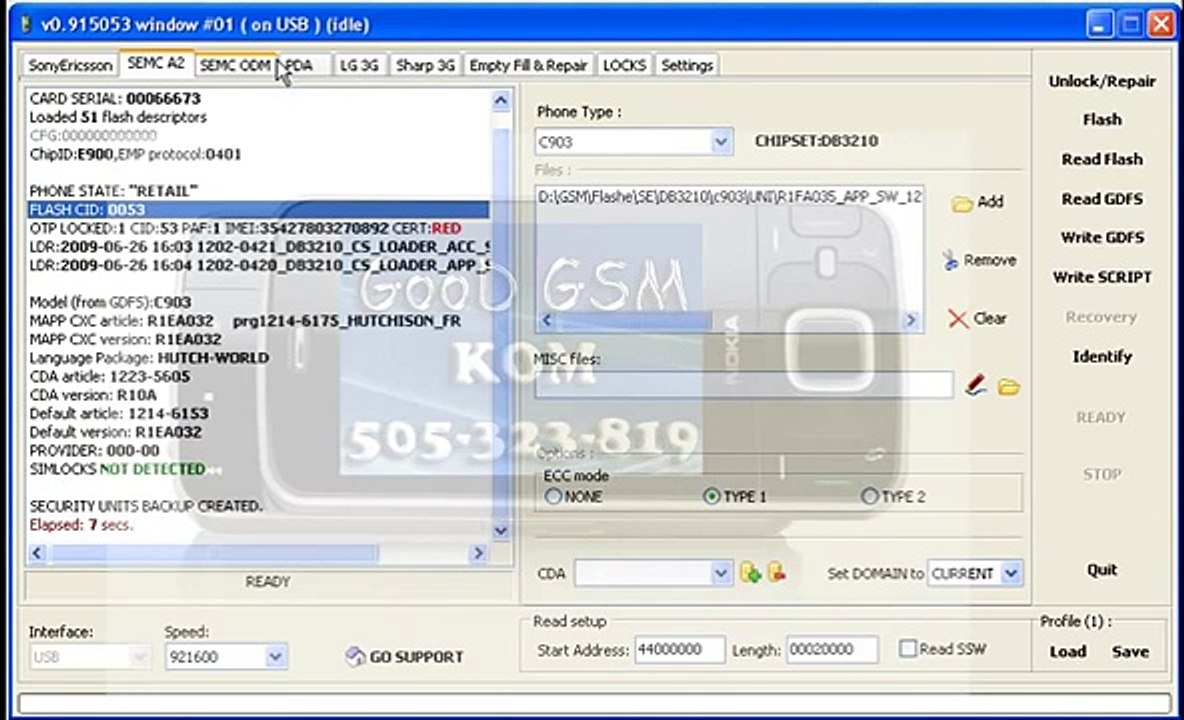Click the log horizontal scroll left arrow
Image resolution: width=1184 pixels, height=720 pixels.
tap(37, 554)
